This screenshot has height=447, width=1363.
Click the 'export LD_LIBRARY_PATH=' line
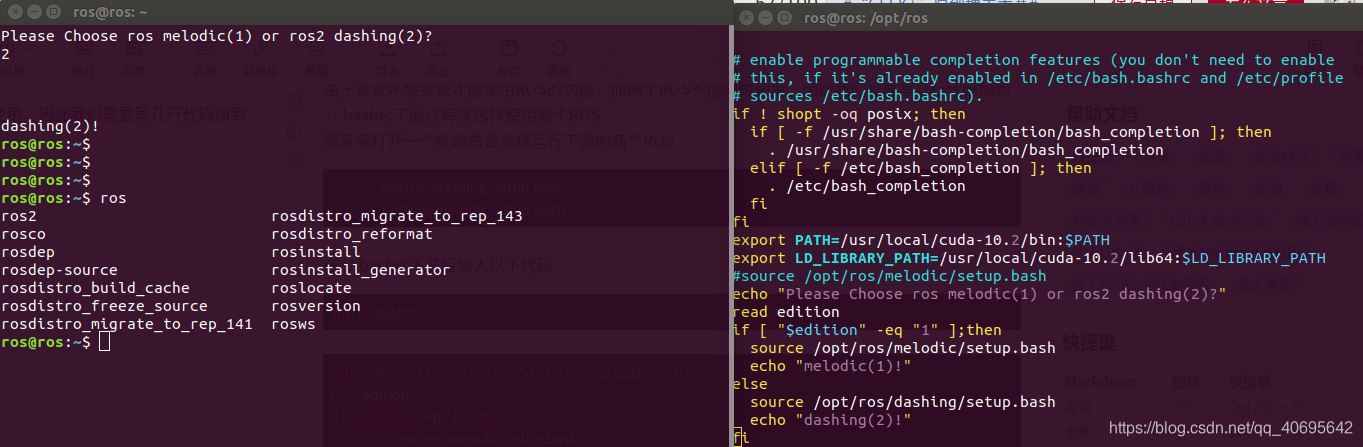click(1029, 258)
